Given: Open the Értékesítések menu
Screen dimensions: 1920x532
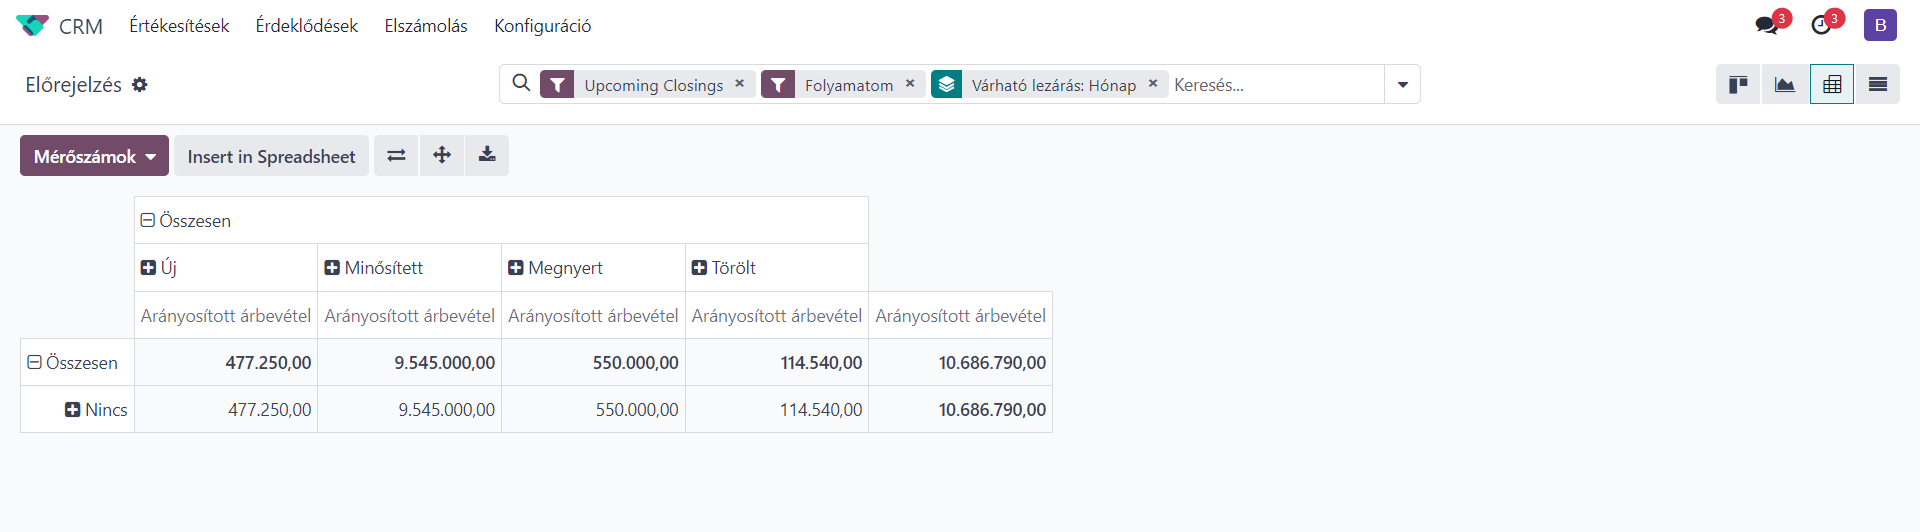Looking at the screenshot, I should pos(179,26).
